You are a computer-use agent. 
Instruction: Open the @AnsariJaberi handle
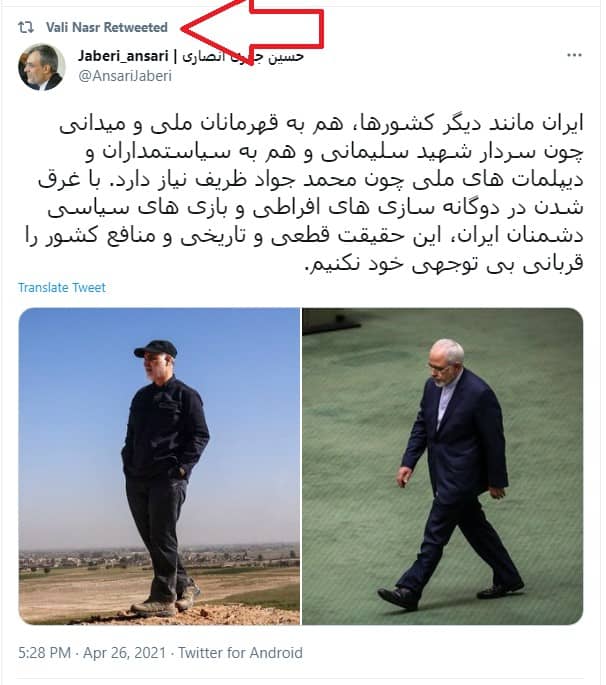click(x=125, y=76)
